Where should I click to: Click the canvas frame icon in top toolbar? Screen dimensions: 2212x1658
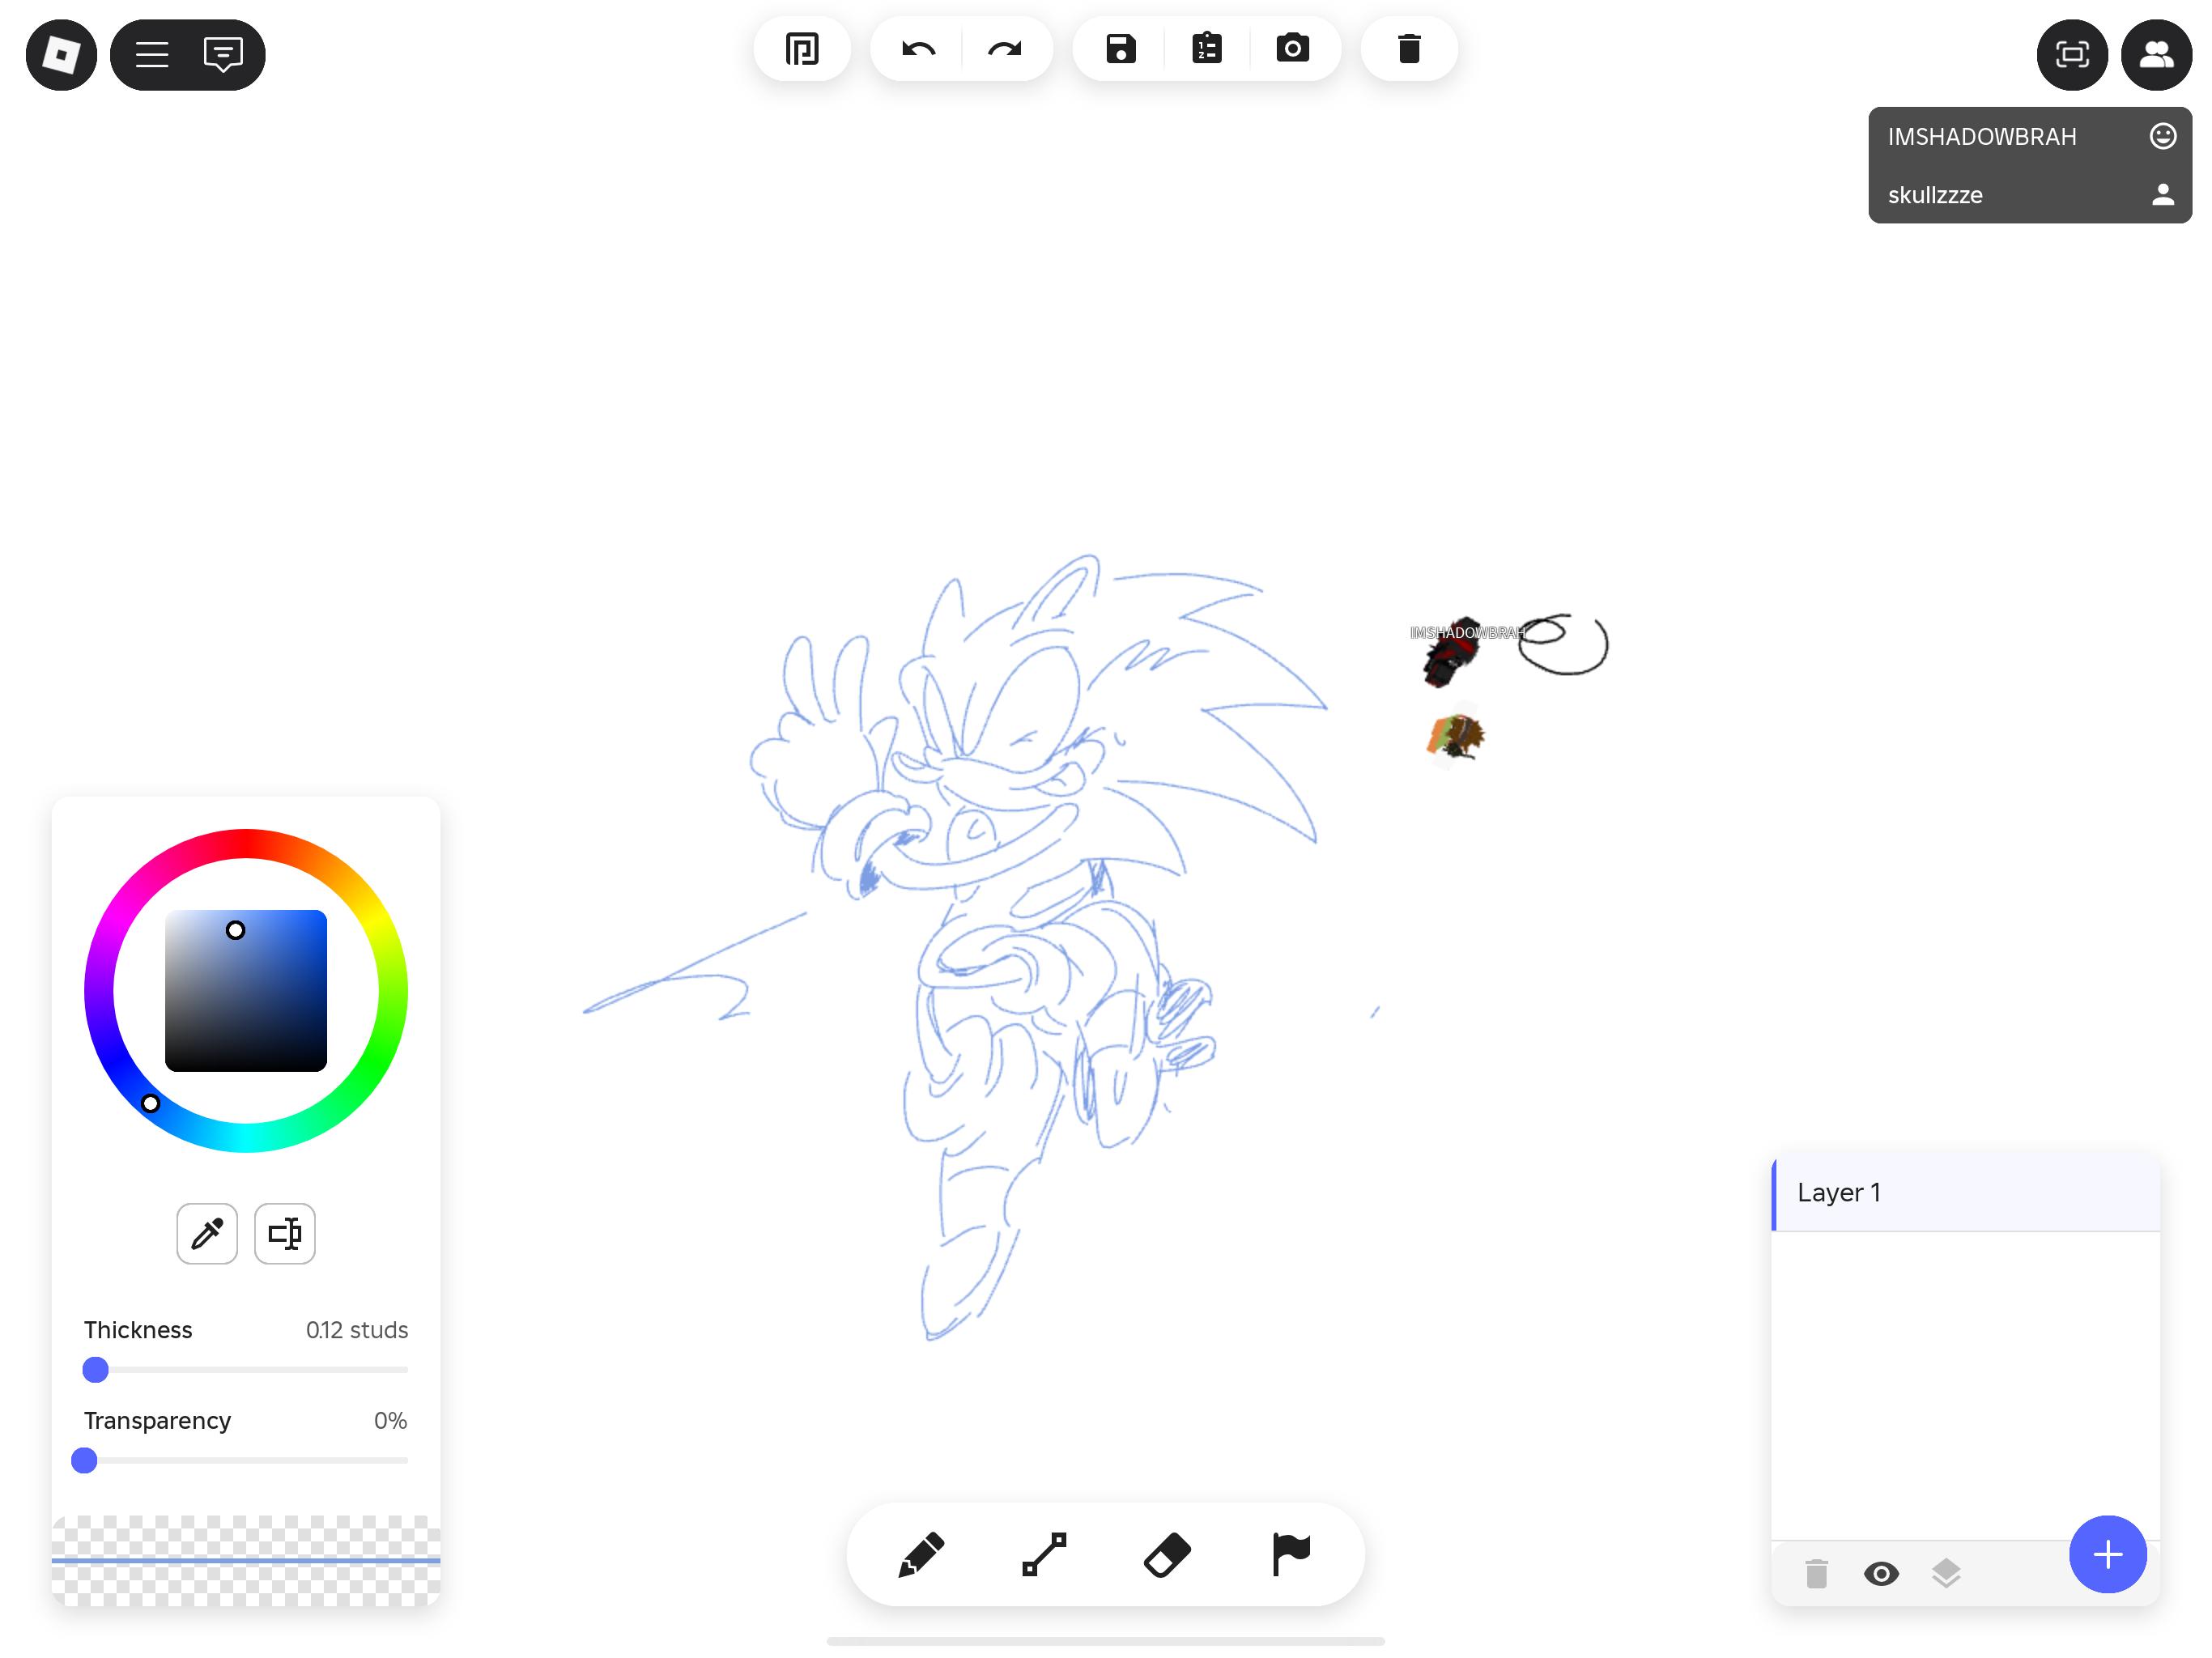coord(802,49)
